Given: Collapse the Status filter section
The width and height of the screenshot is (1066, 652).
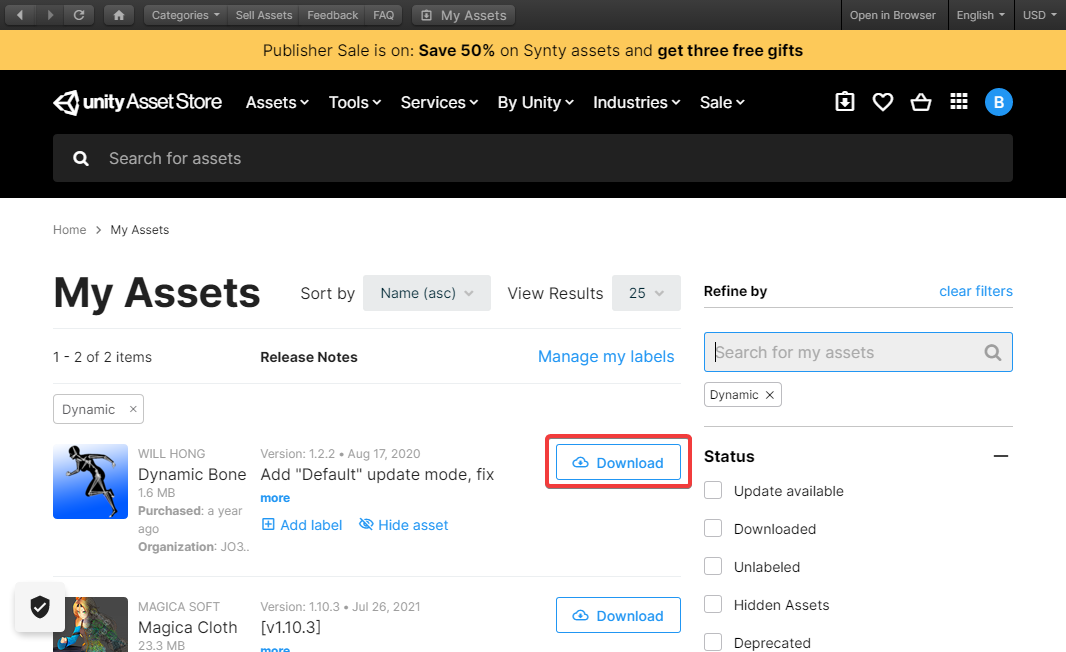Looking at the screenshot, I should [x=1001, y=456].
